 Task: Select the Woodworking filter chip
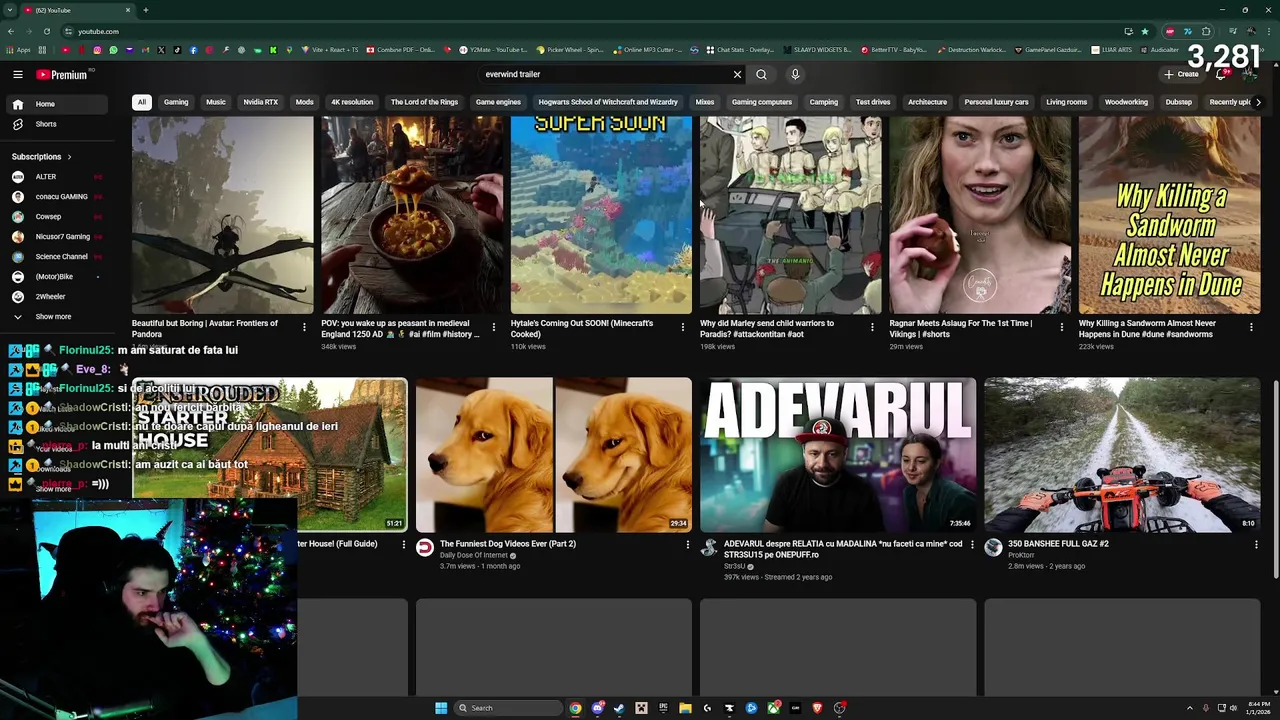click(1126, 102)
